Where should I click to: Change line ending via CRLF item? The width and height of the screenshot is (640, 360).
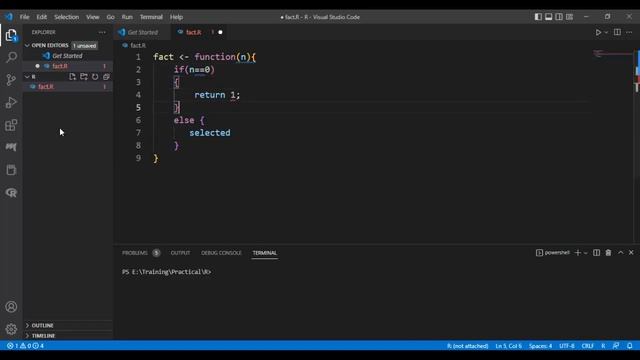588,346
